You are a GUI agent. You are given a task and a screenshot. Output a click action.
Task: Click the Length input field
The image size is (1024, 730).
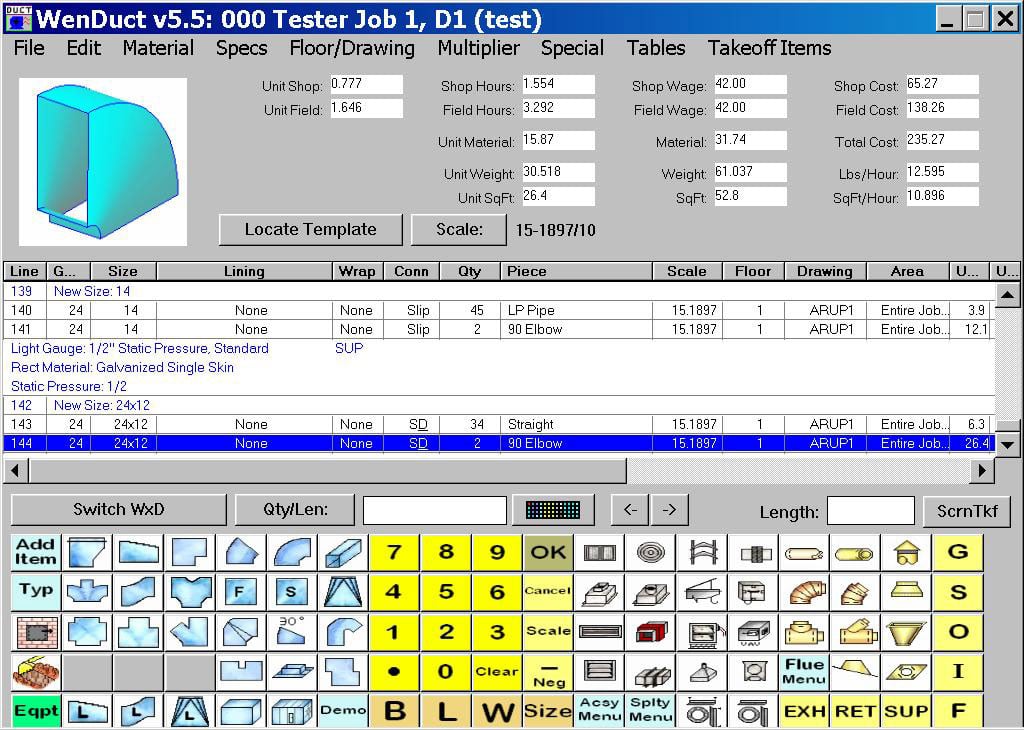coord(870,511)
